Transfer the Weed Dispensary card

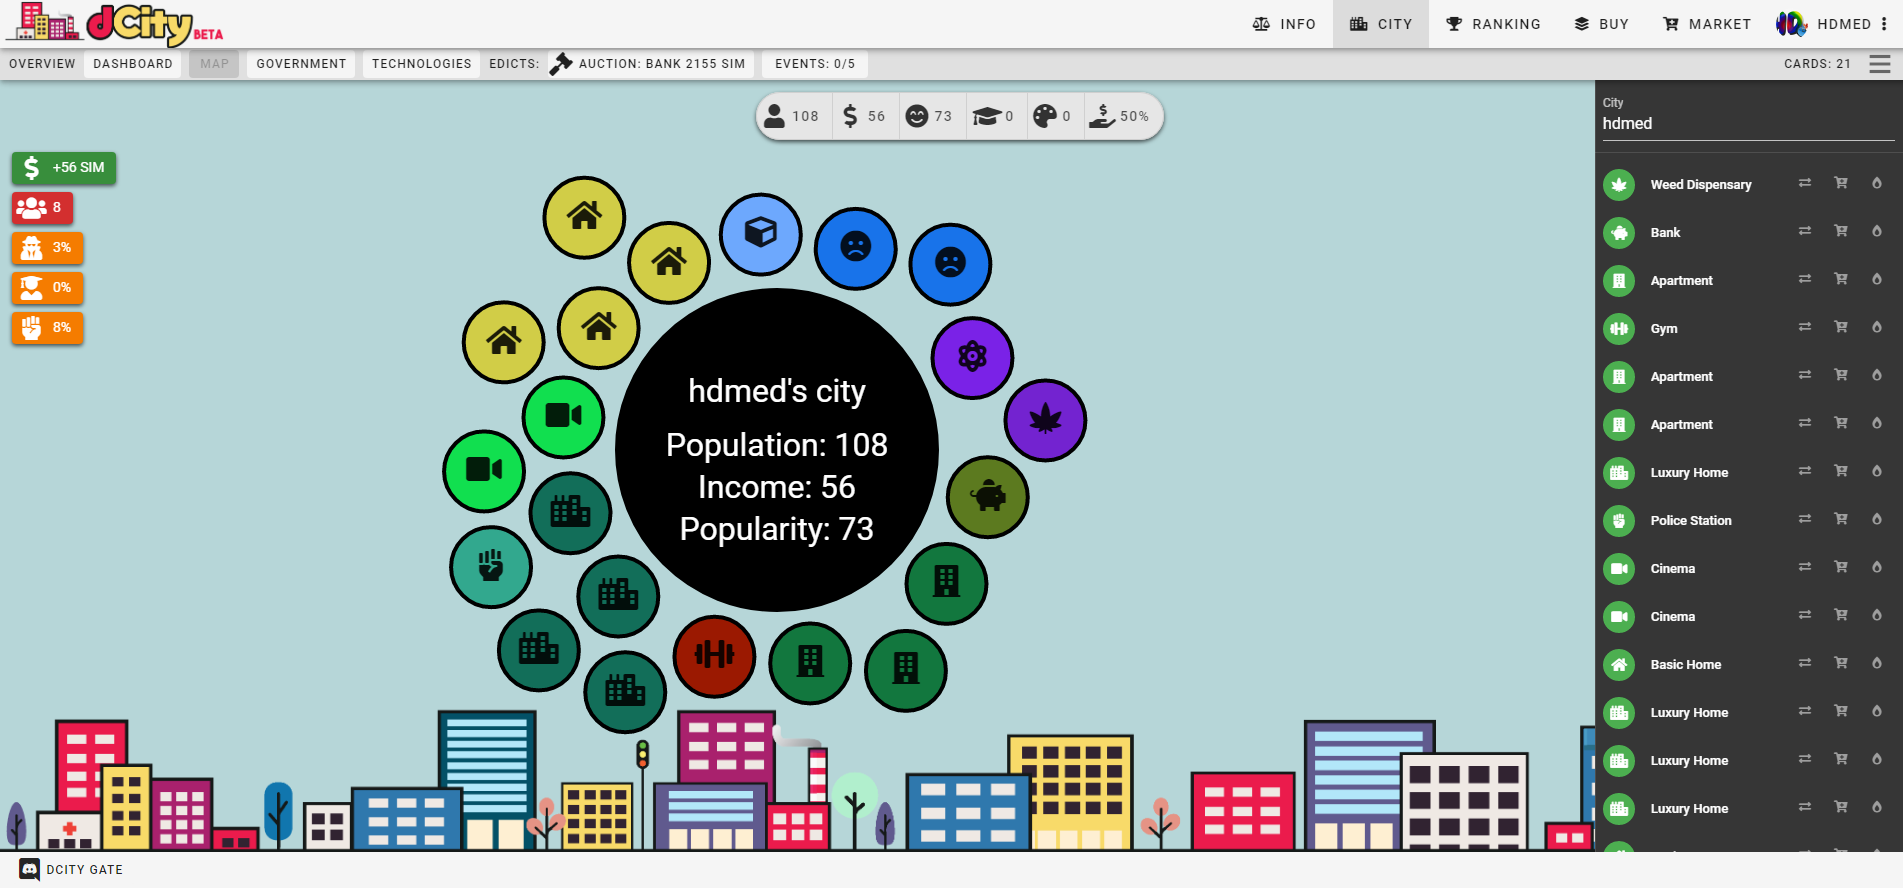click(x=1805, y=183)
